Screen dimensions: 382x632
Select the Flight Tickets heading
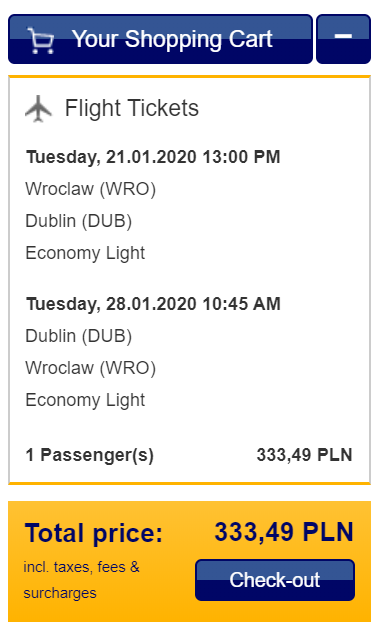tap(132, 108)
